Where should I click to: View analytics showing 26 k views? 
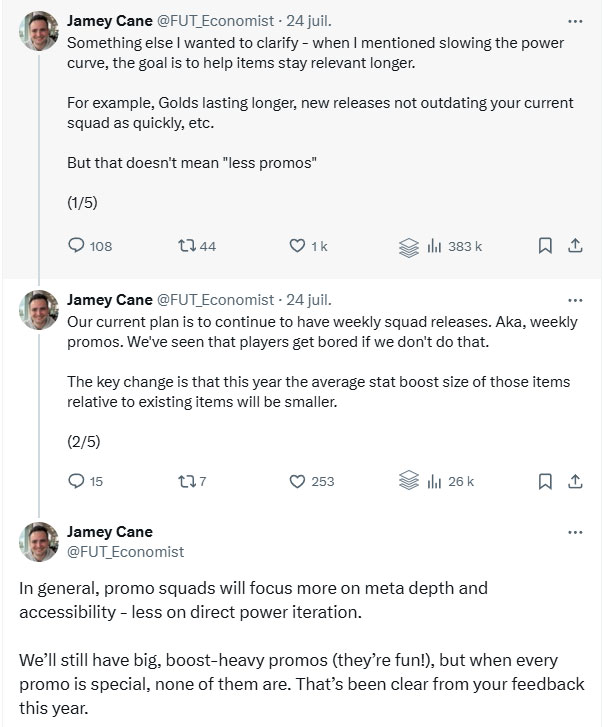coord(451,481)
